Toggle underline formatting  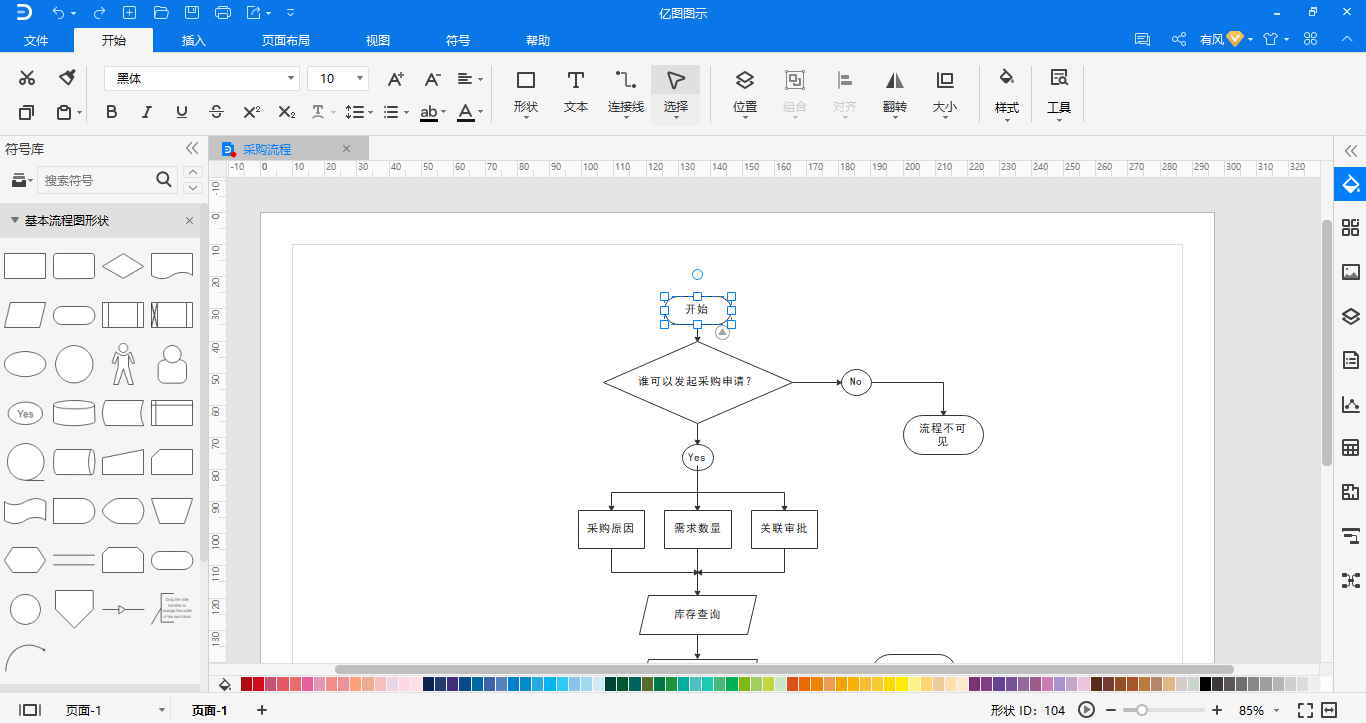pos(181,112)
